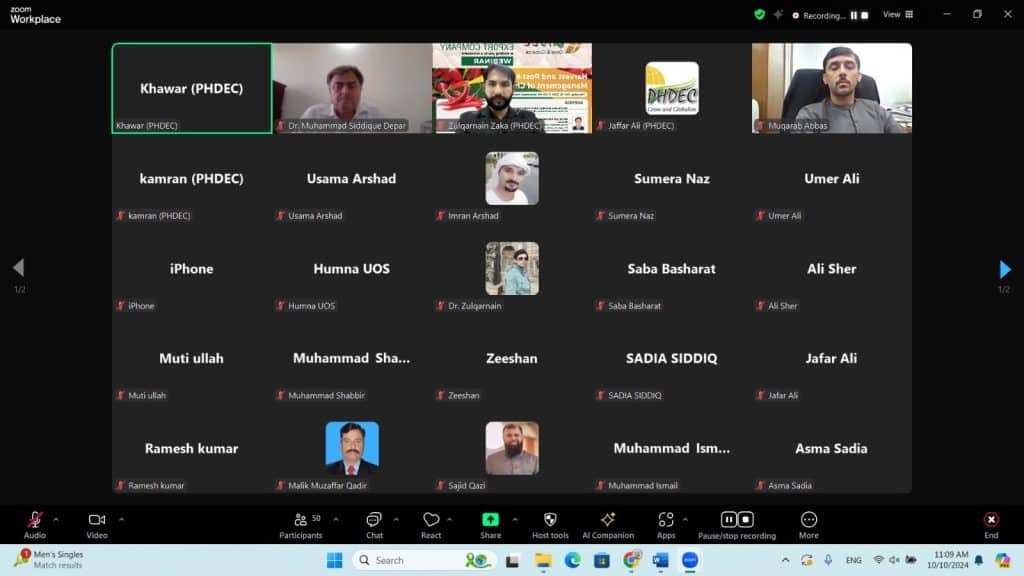The image size is (1024, 576).
Task: Go to next page of participants
Action: tap(1005, 269)
